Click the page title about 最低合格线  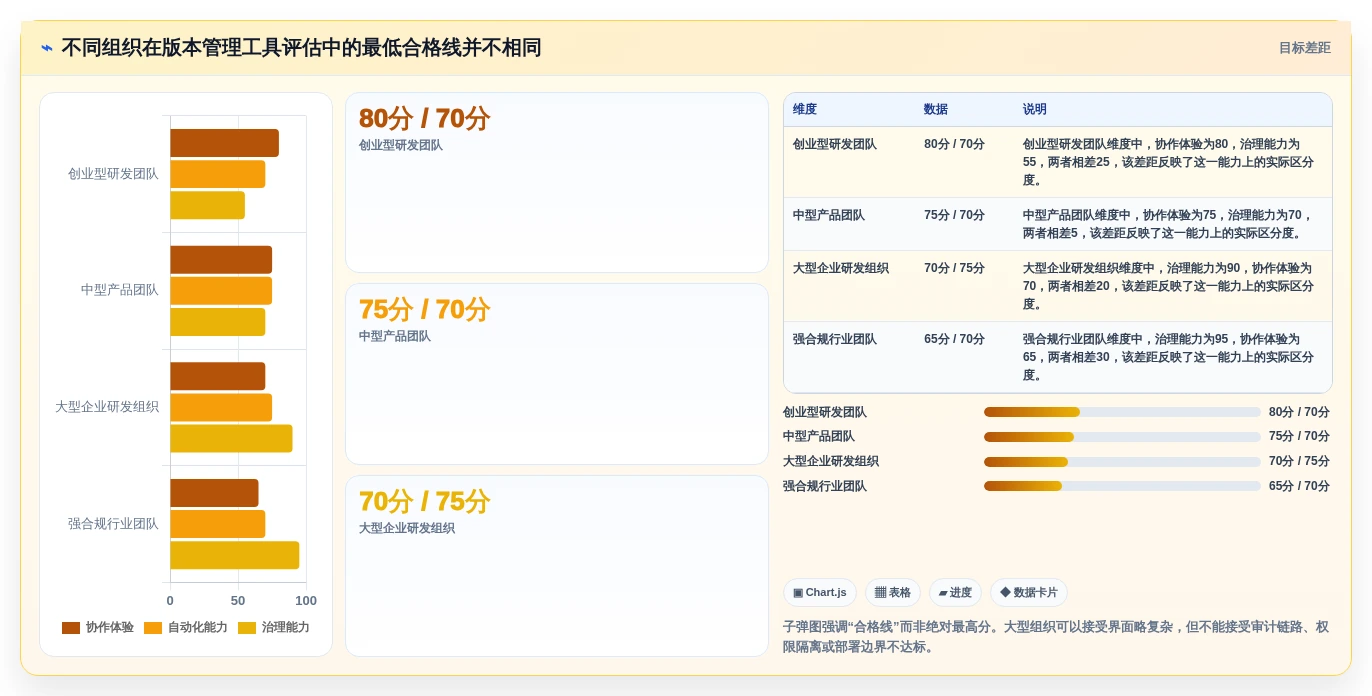click(x=301, y=48)
